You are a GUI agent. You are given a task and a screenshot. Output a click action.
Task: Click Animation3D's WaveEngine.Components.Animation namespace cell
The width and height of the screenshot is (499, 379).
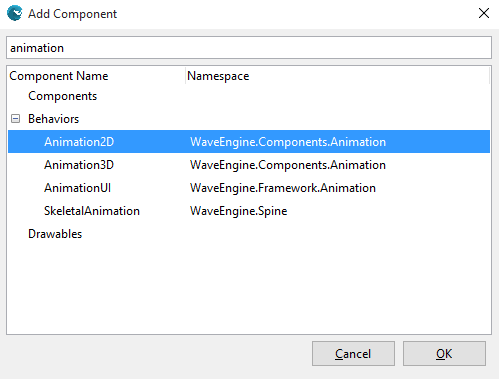click(288, 165)
